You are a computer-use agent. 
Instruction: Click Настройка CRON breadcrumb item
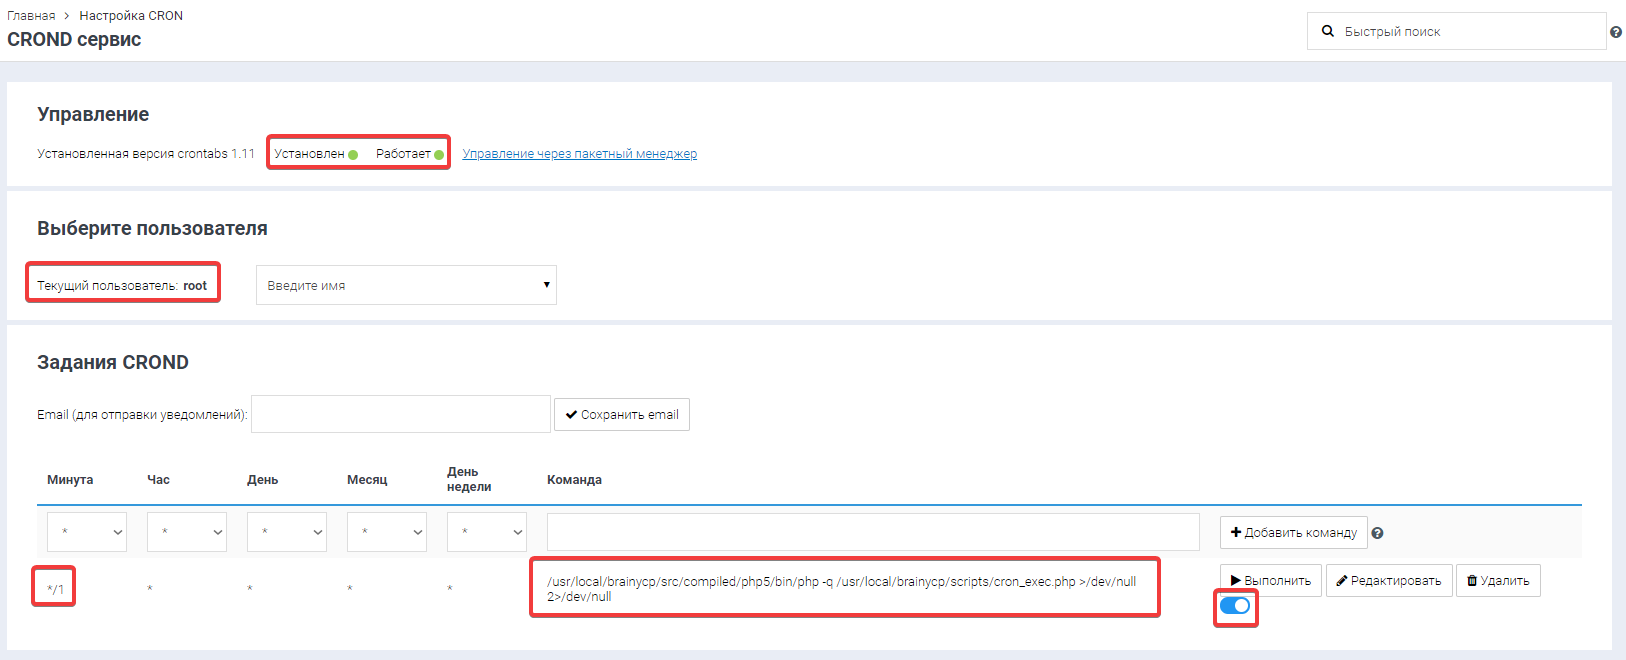[x=131, y=16]
